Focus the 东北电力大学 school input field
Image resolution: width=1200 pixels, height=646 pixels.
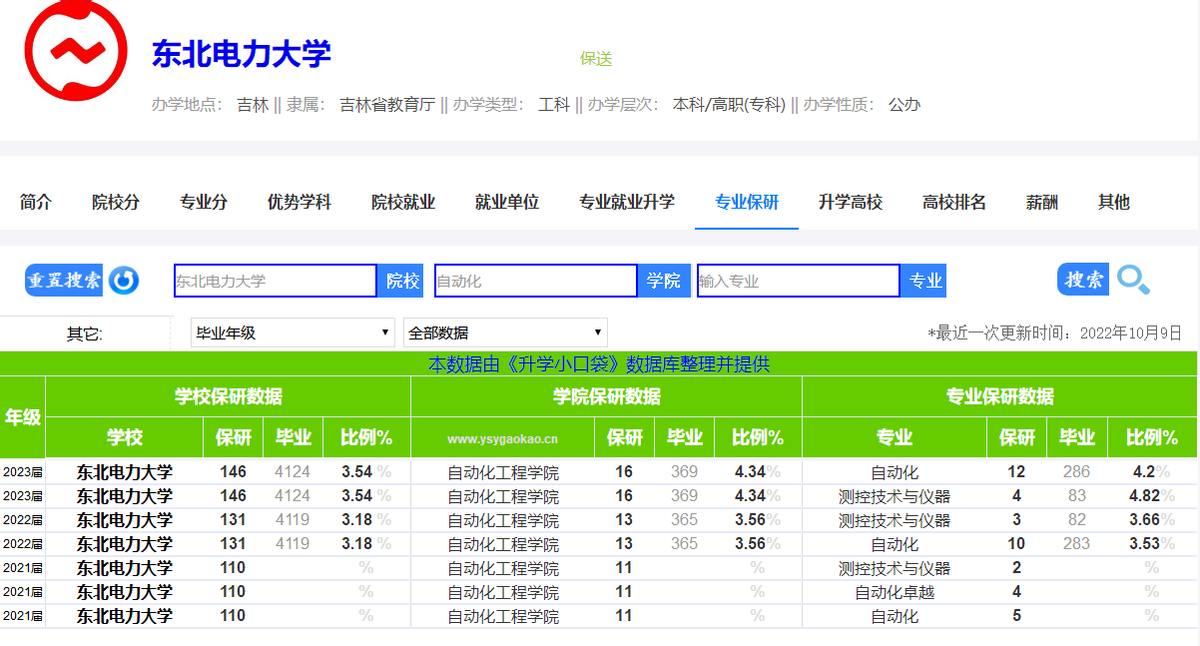[275, 281]
